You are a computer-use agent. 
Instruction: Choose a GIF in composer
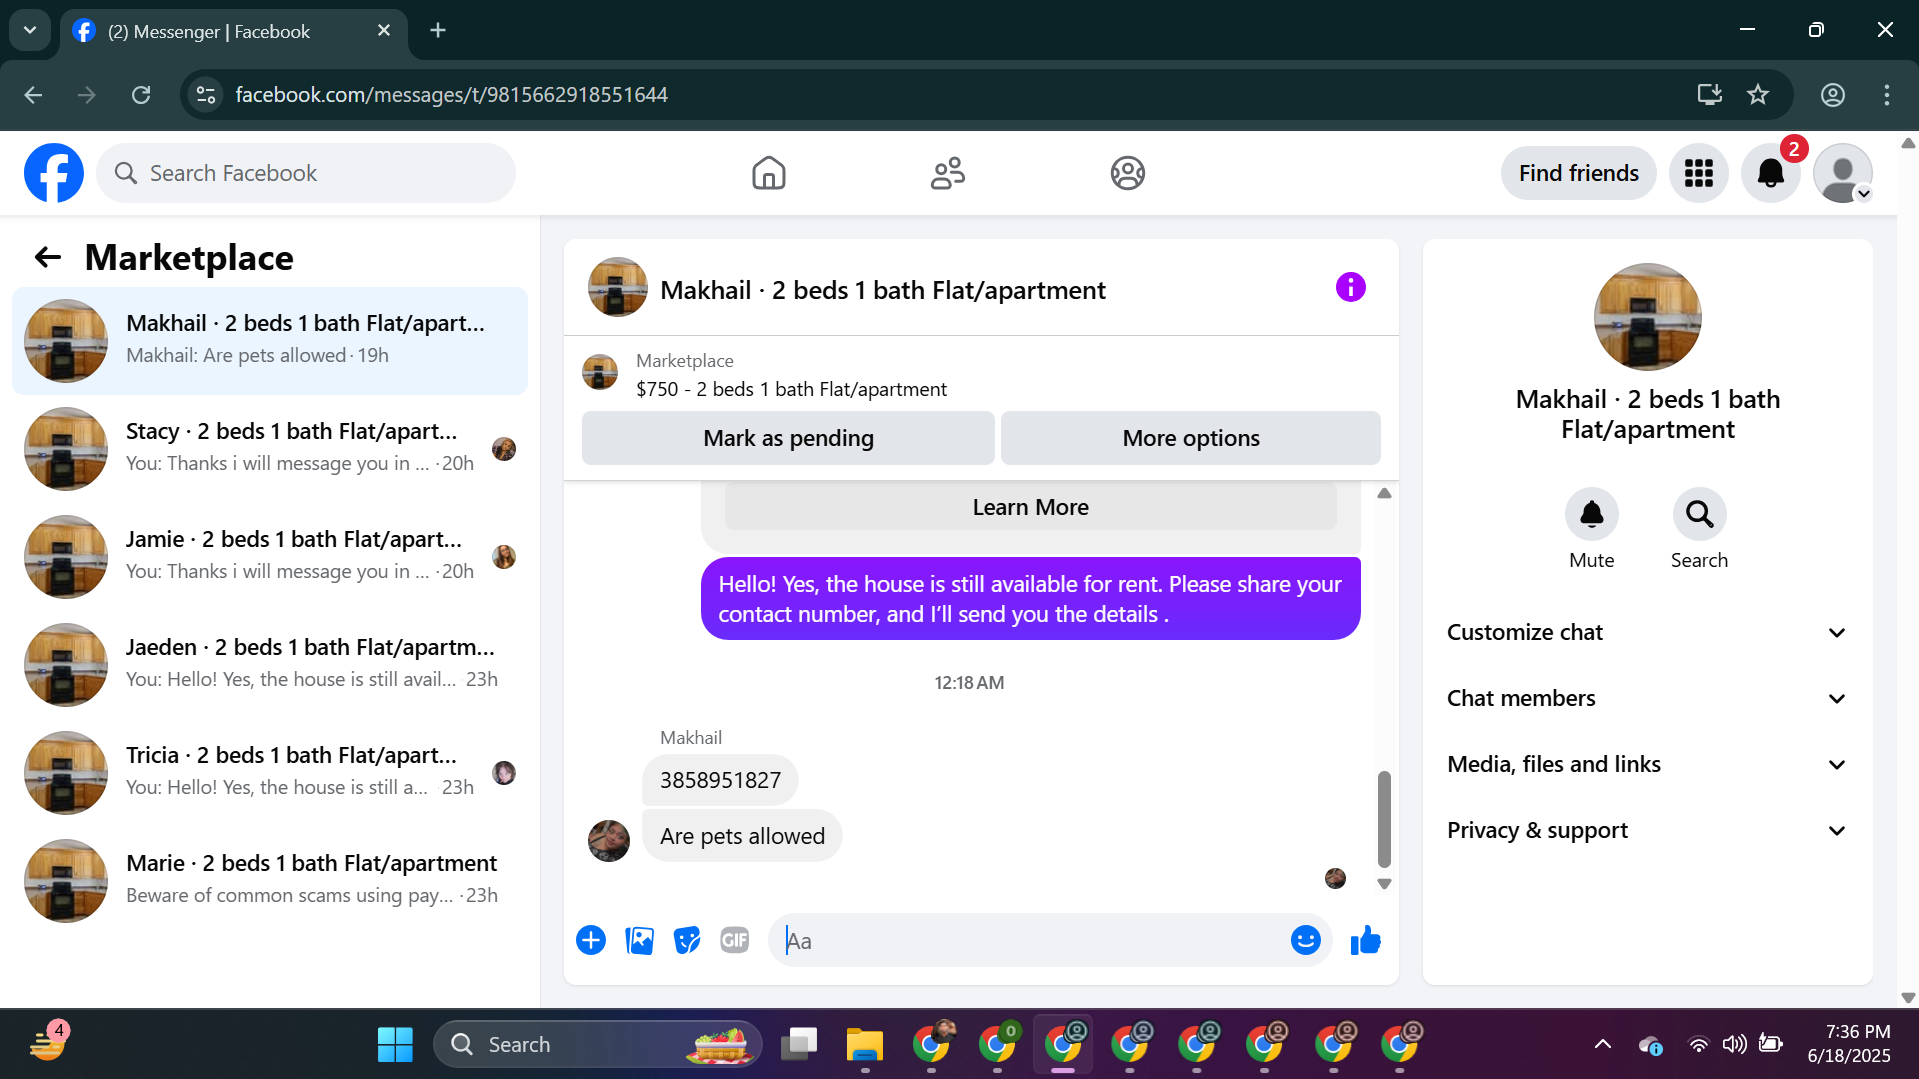(735, 940)
